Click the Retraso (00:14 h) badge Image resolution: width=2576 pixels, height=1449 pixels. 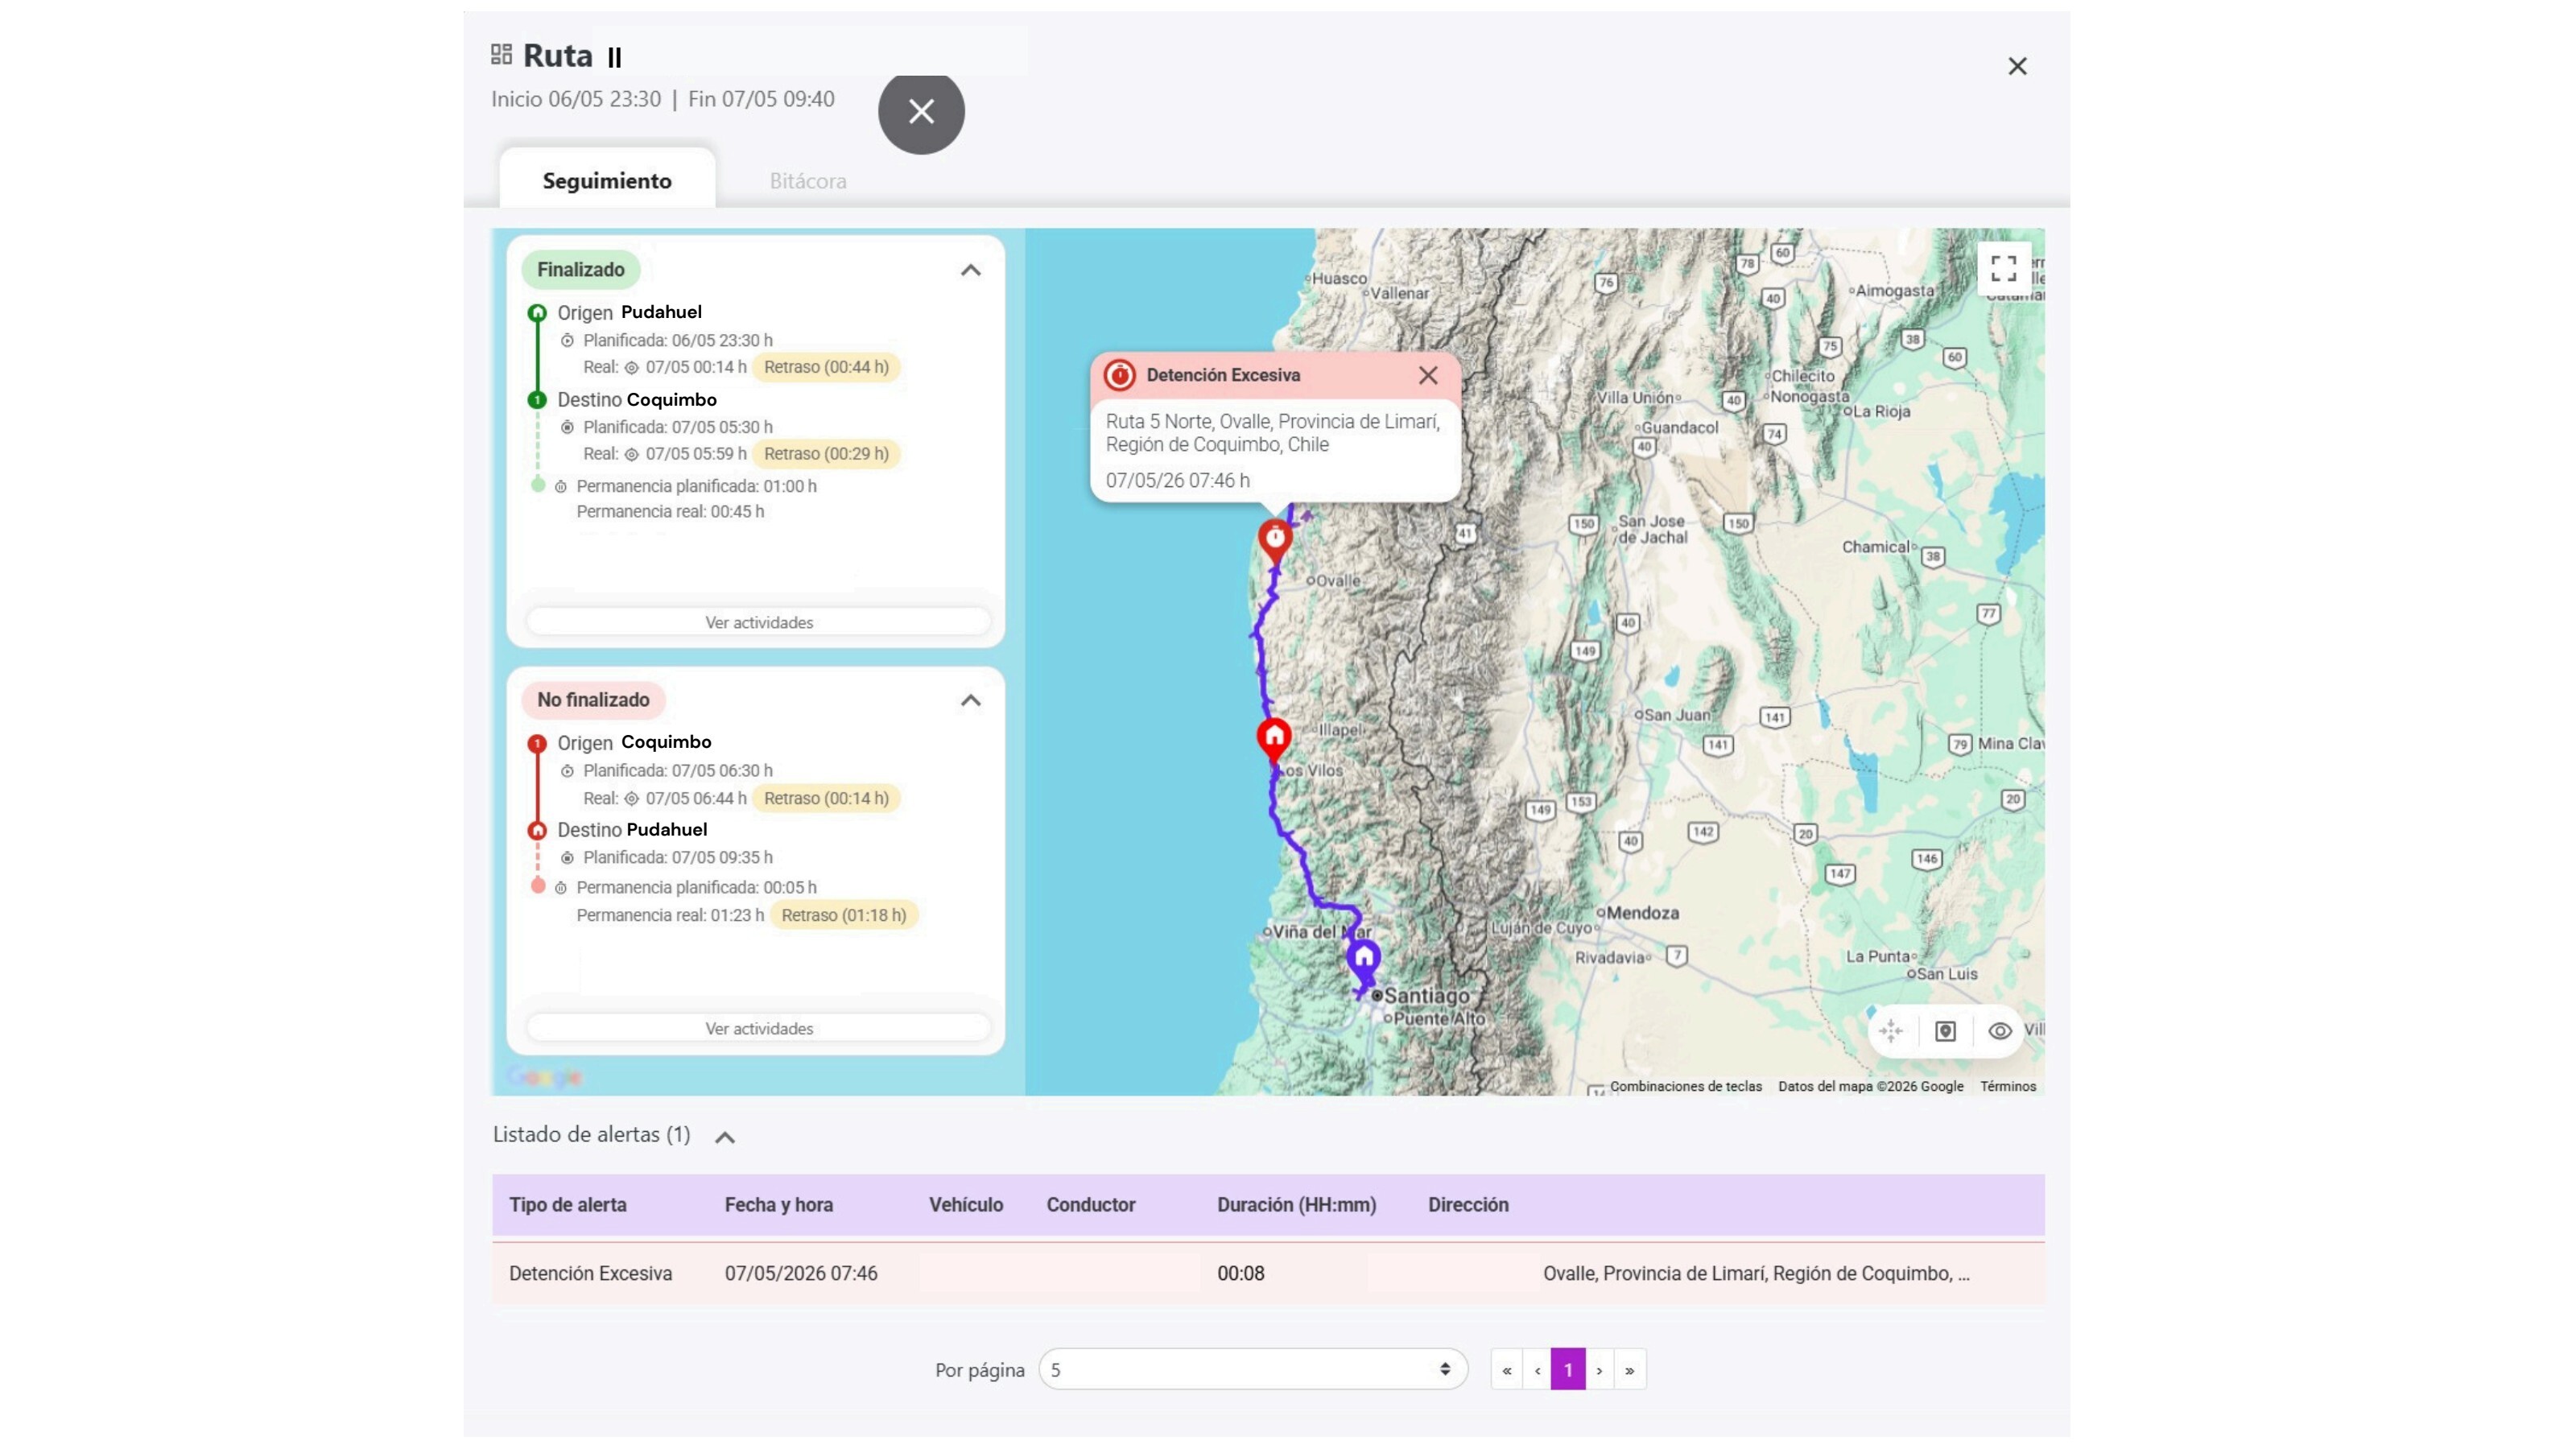[826, 798]
